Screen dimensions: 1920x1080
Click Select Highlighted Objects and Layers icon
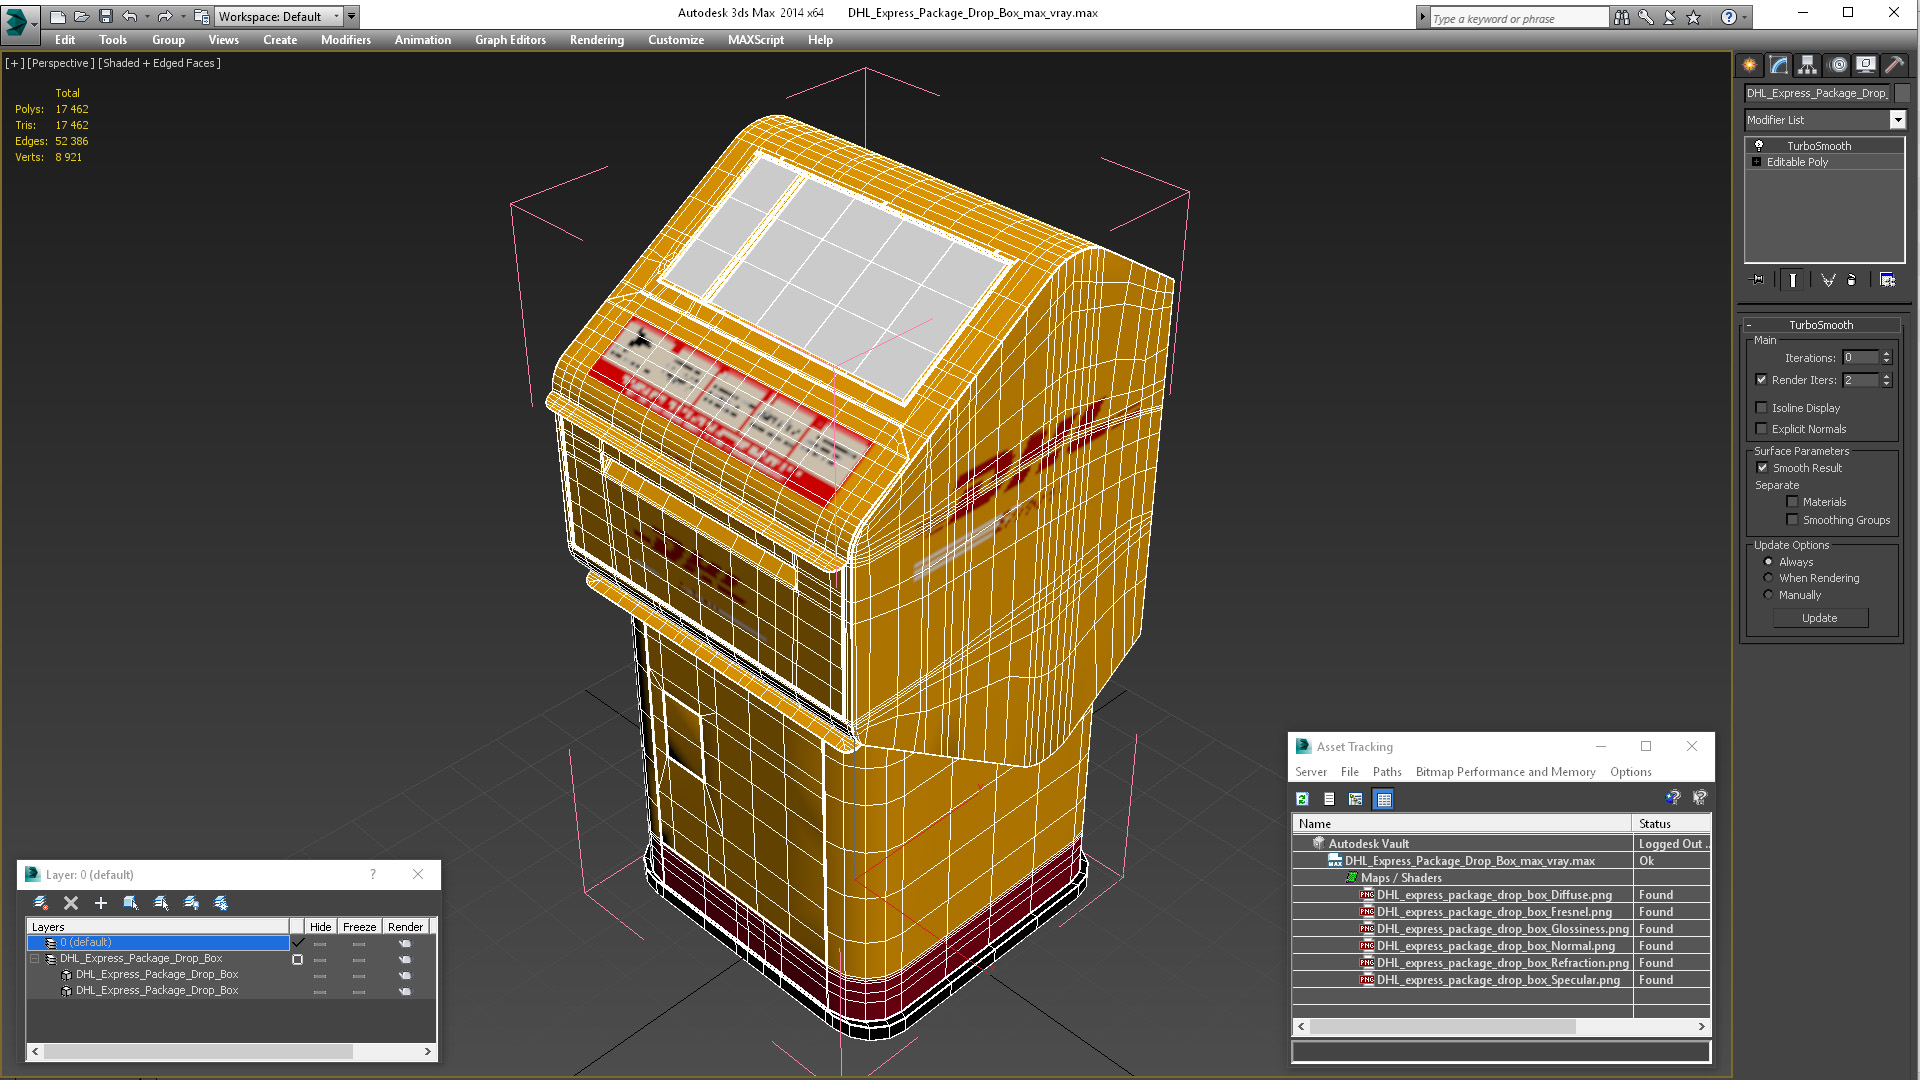pyautogui.click(x=131, y=903)
